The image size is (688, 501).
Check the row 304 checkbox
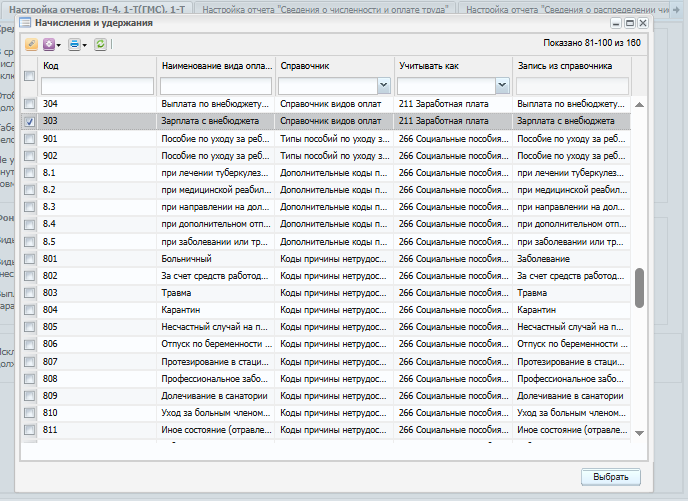pos(29,104)
